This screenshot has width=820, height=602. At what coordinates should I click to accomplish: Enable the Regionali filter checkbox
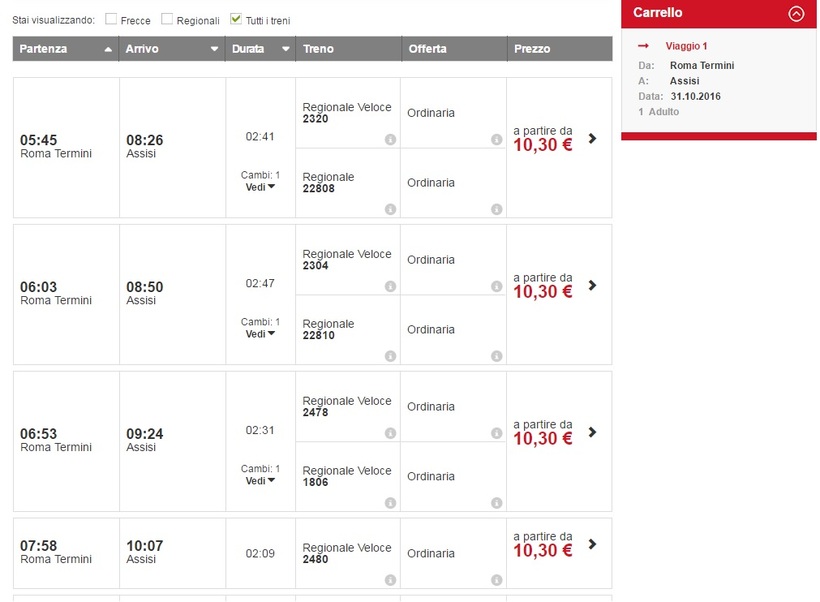[x=167, y=19]
